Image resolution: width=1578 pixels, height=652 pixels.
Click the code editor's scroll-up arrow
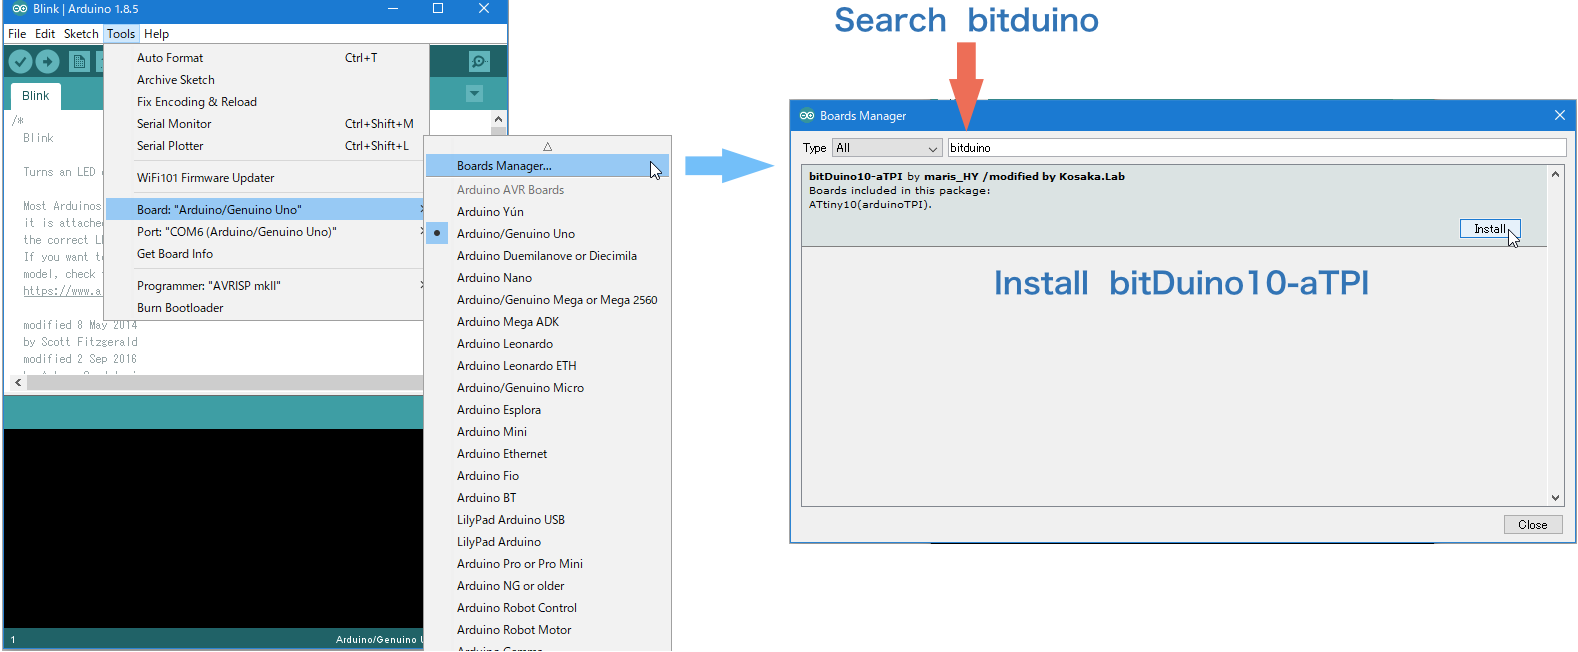[x=498, y=120]
